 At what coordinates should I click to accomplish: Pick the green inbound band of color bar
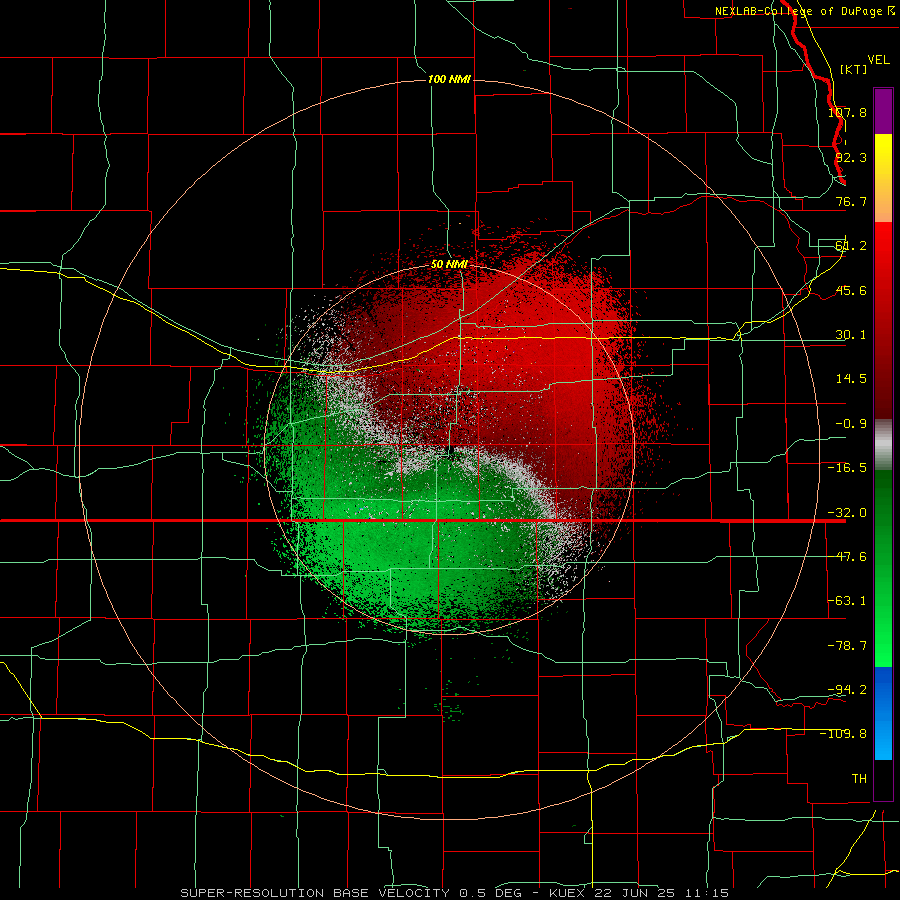(883, 568)
